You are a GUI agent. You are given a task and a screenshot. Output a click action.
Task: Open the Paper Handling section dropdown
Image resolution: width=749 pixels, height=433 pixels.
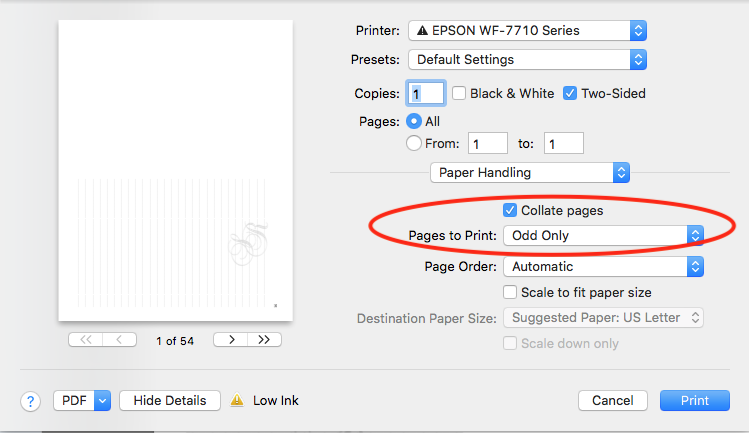point(530,173)
